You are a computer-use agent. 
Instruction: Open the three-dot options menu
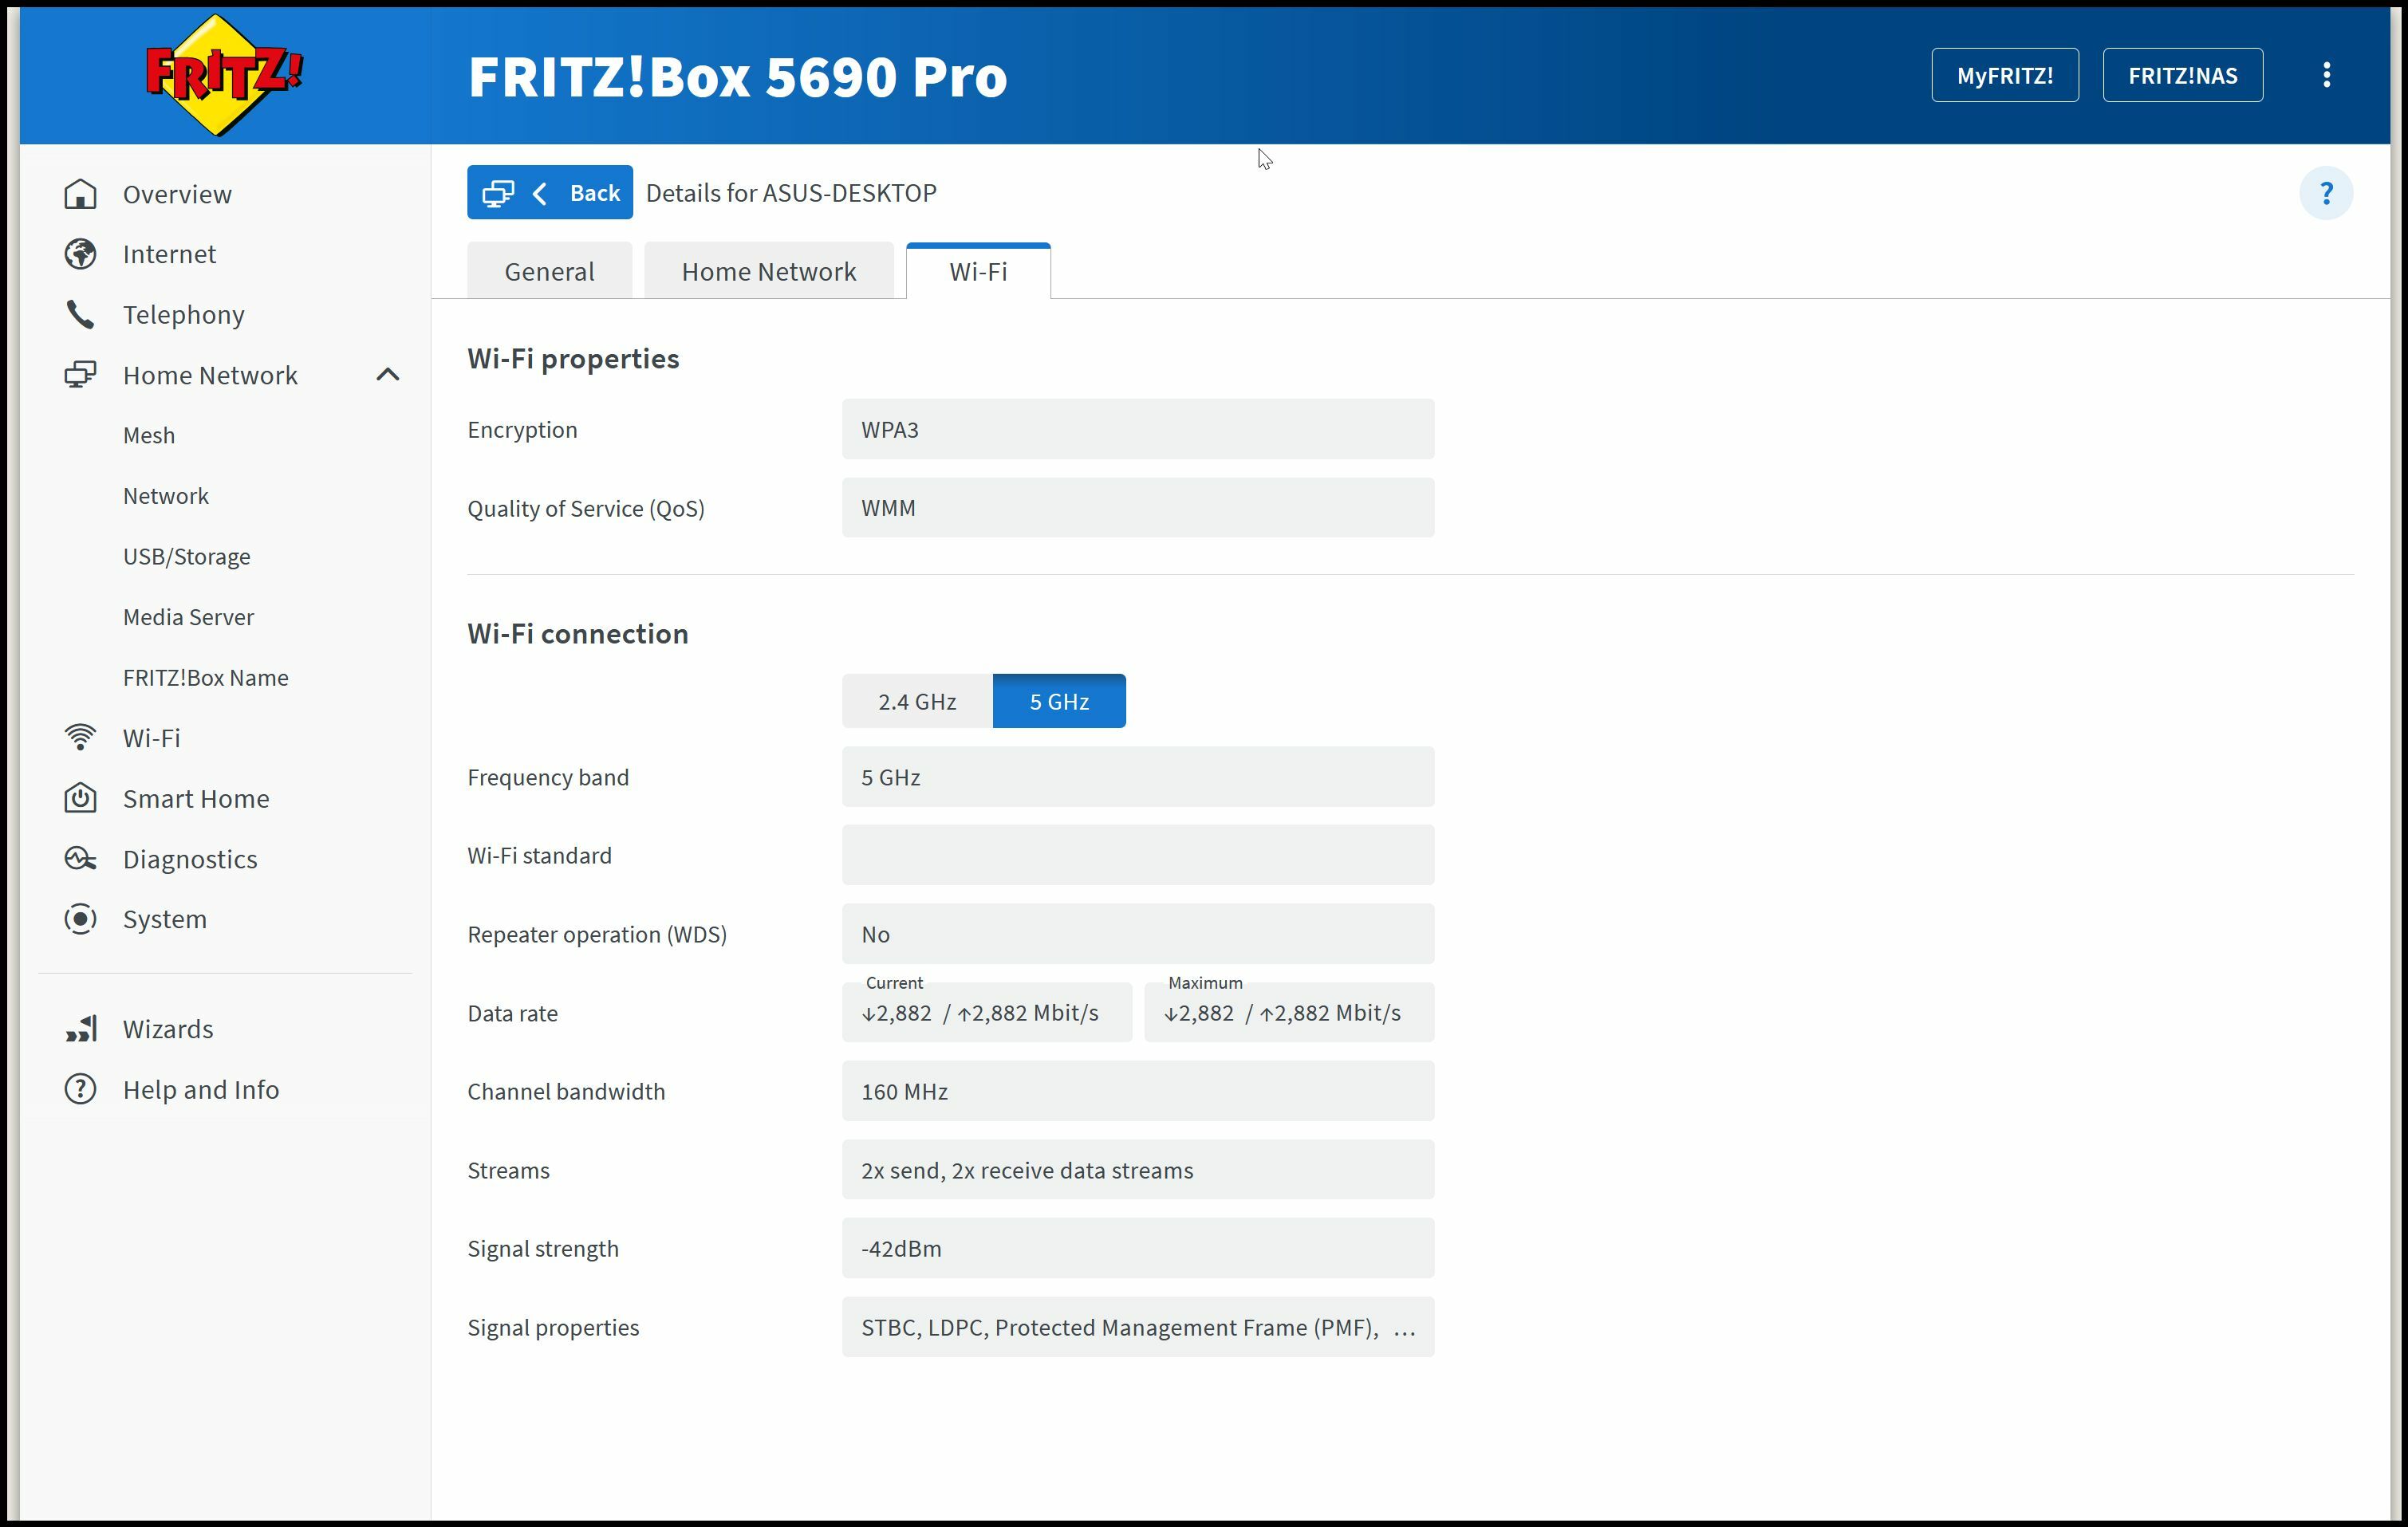pos(2327,75)
